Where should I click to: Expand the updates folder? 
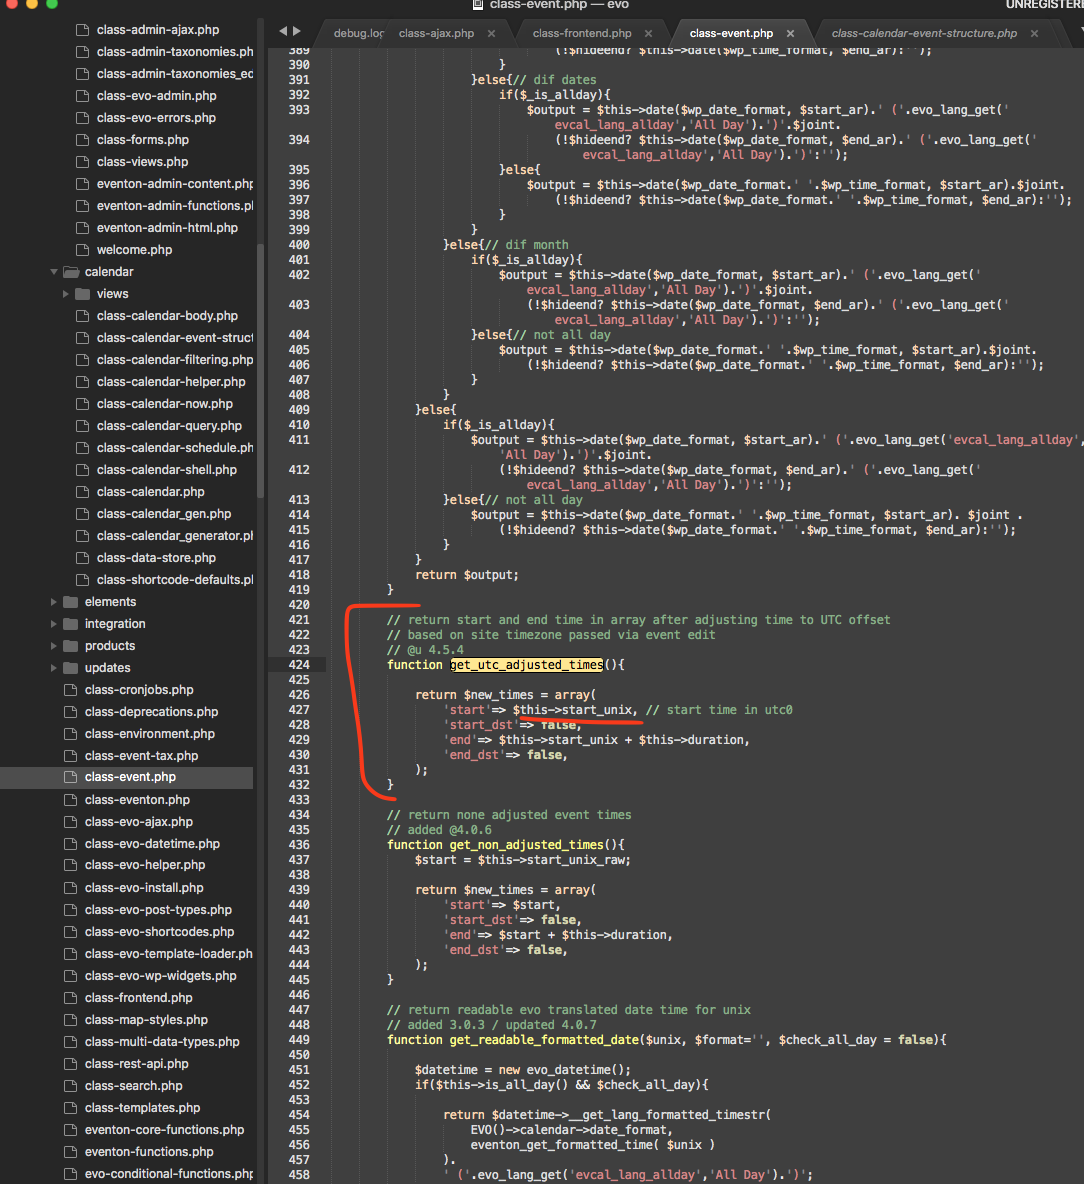(54, 668)
